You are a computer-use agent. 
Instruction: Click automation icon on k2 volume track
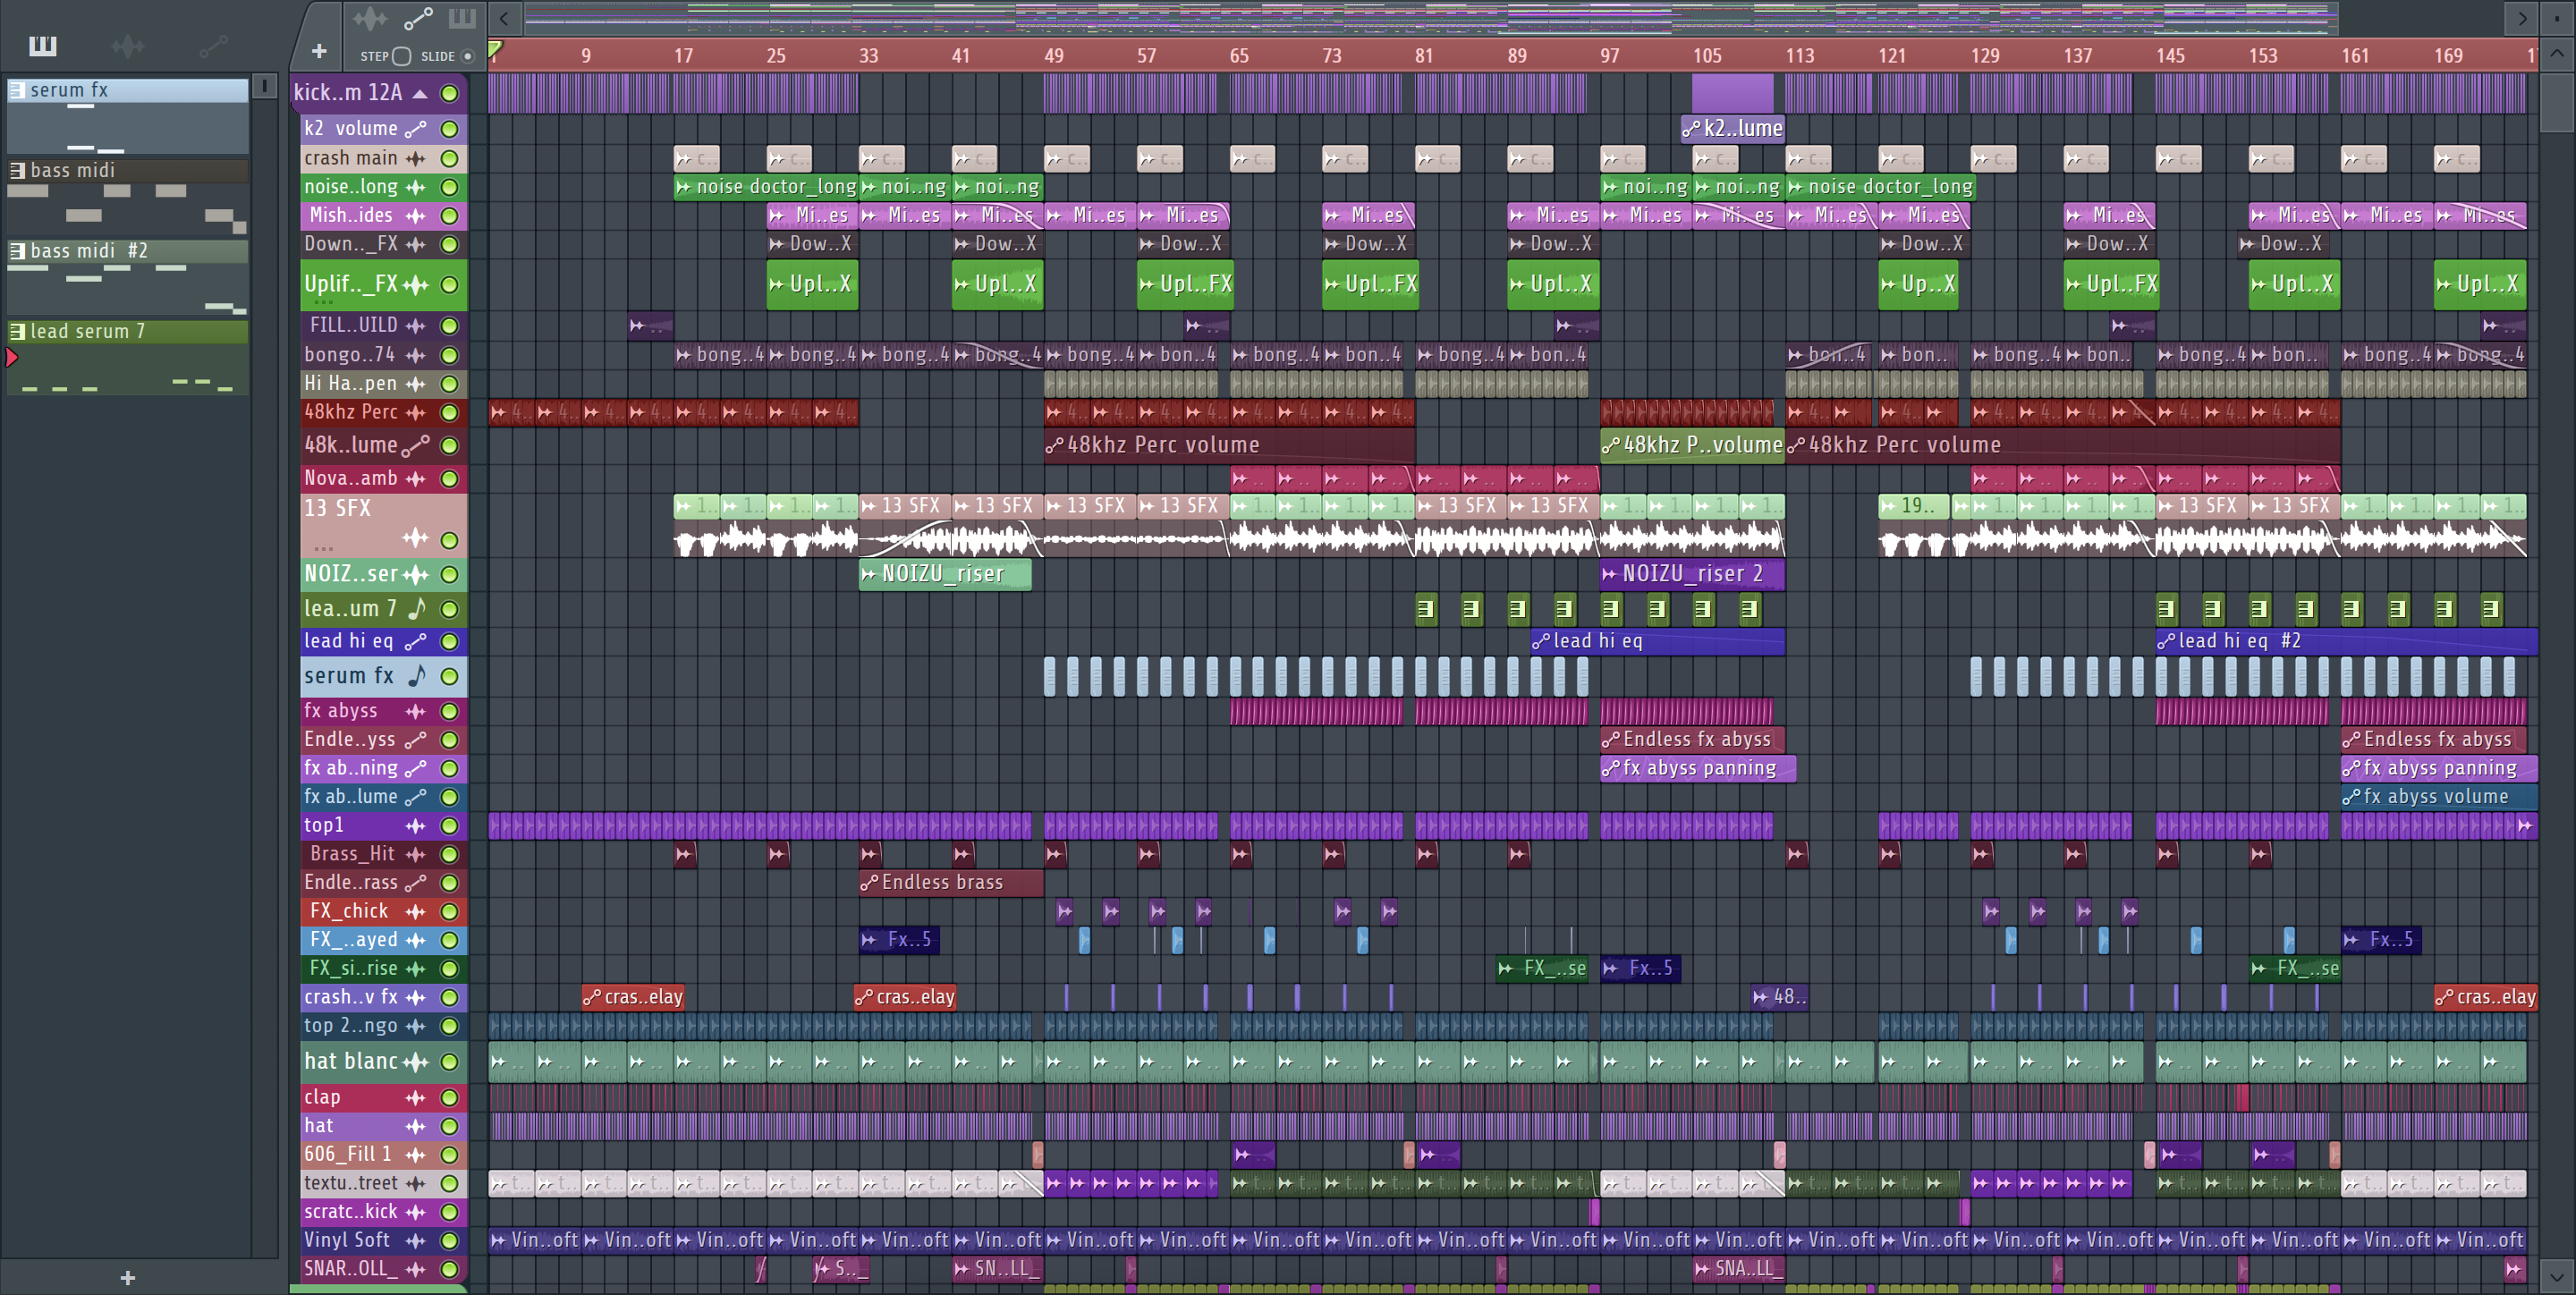(416, 129)
